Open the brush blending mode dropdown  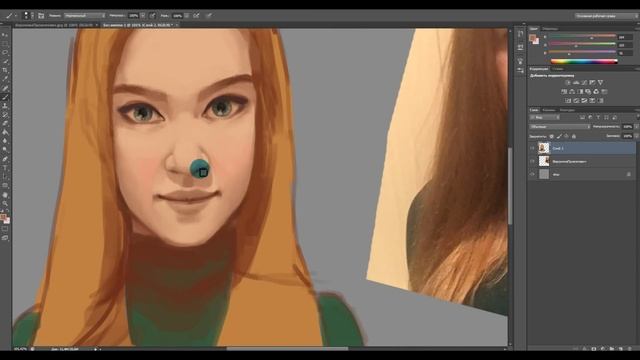[x=84, y=16]
